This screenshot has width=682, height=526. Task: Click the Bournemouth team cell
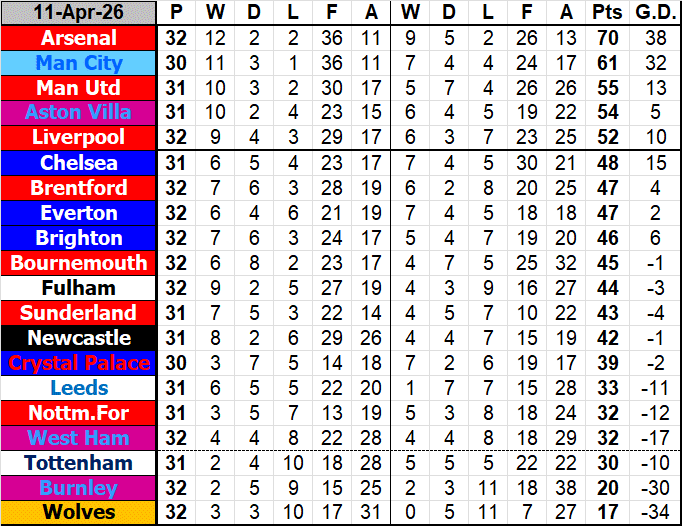tap(79, 263)
